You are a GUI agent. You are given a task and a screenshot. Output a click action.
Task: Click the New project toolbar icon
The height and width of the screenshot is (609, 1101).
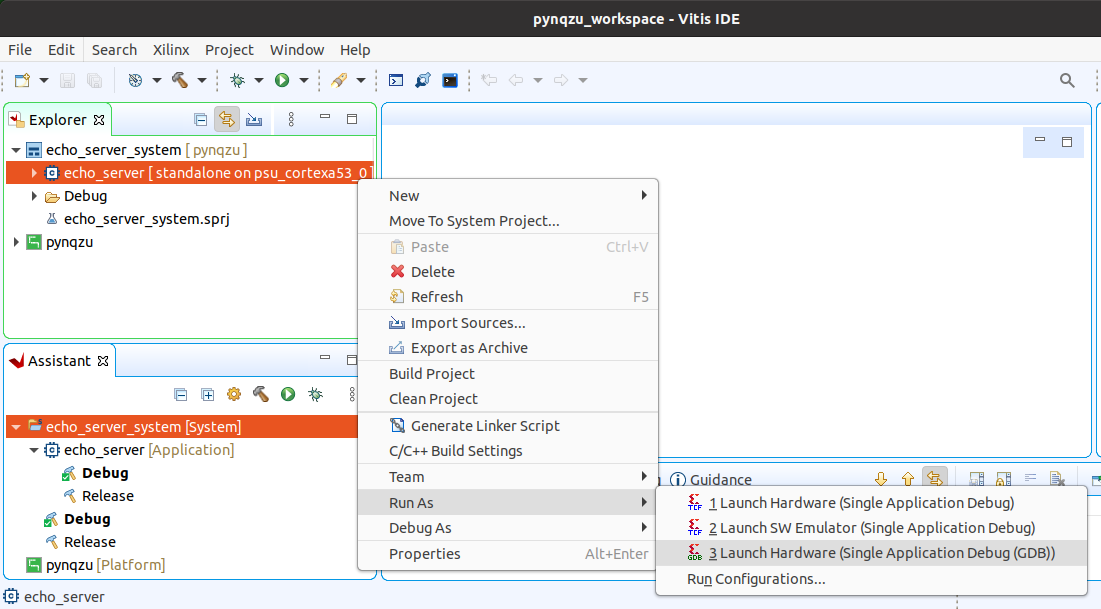[22, 80]
